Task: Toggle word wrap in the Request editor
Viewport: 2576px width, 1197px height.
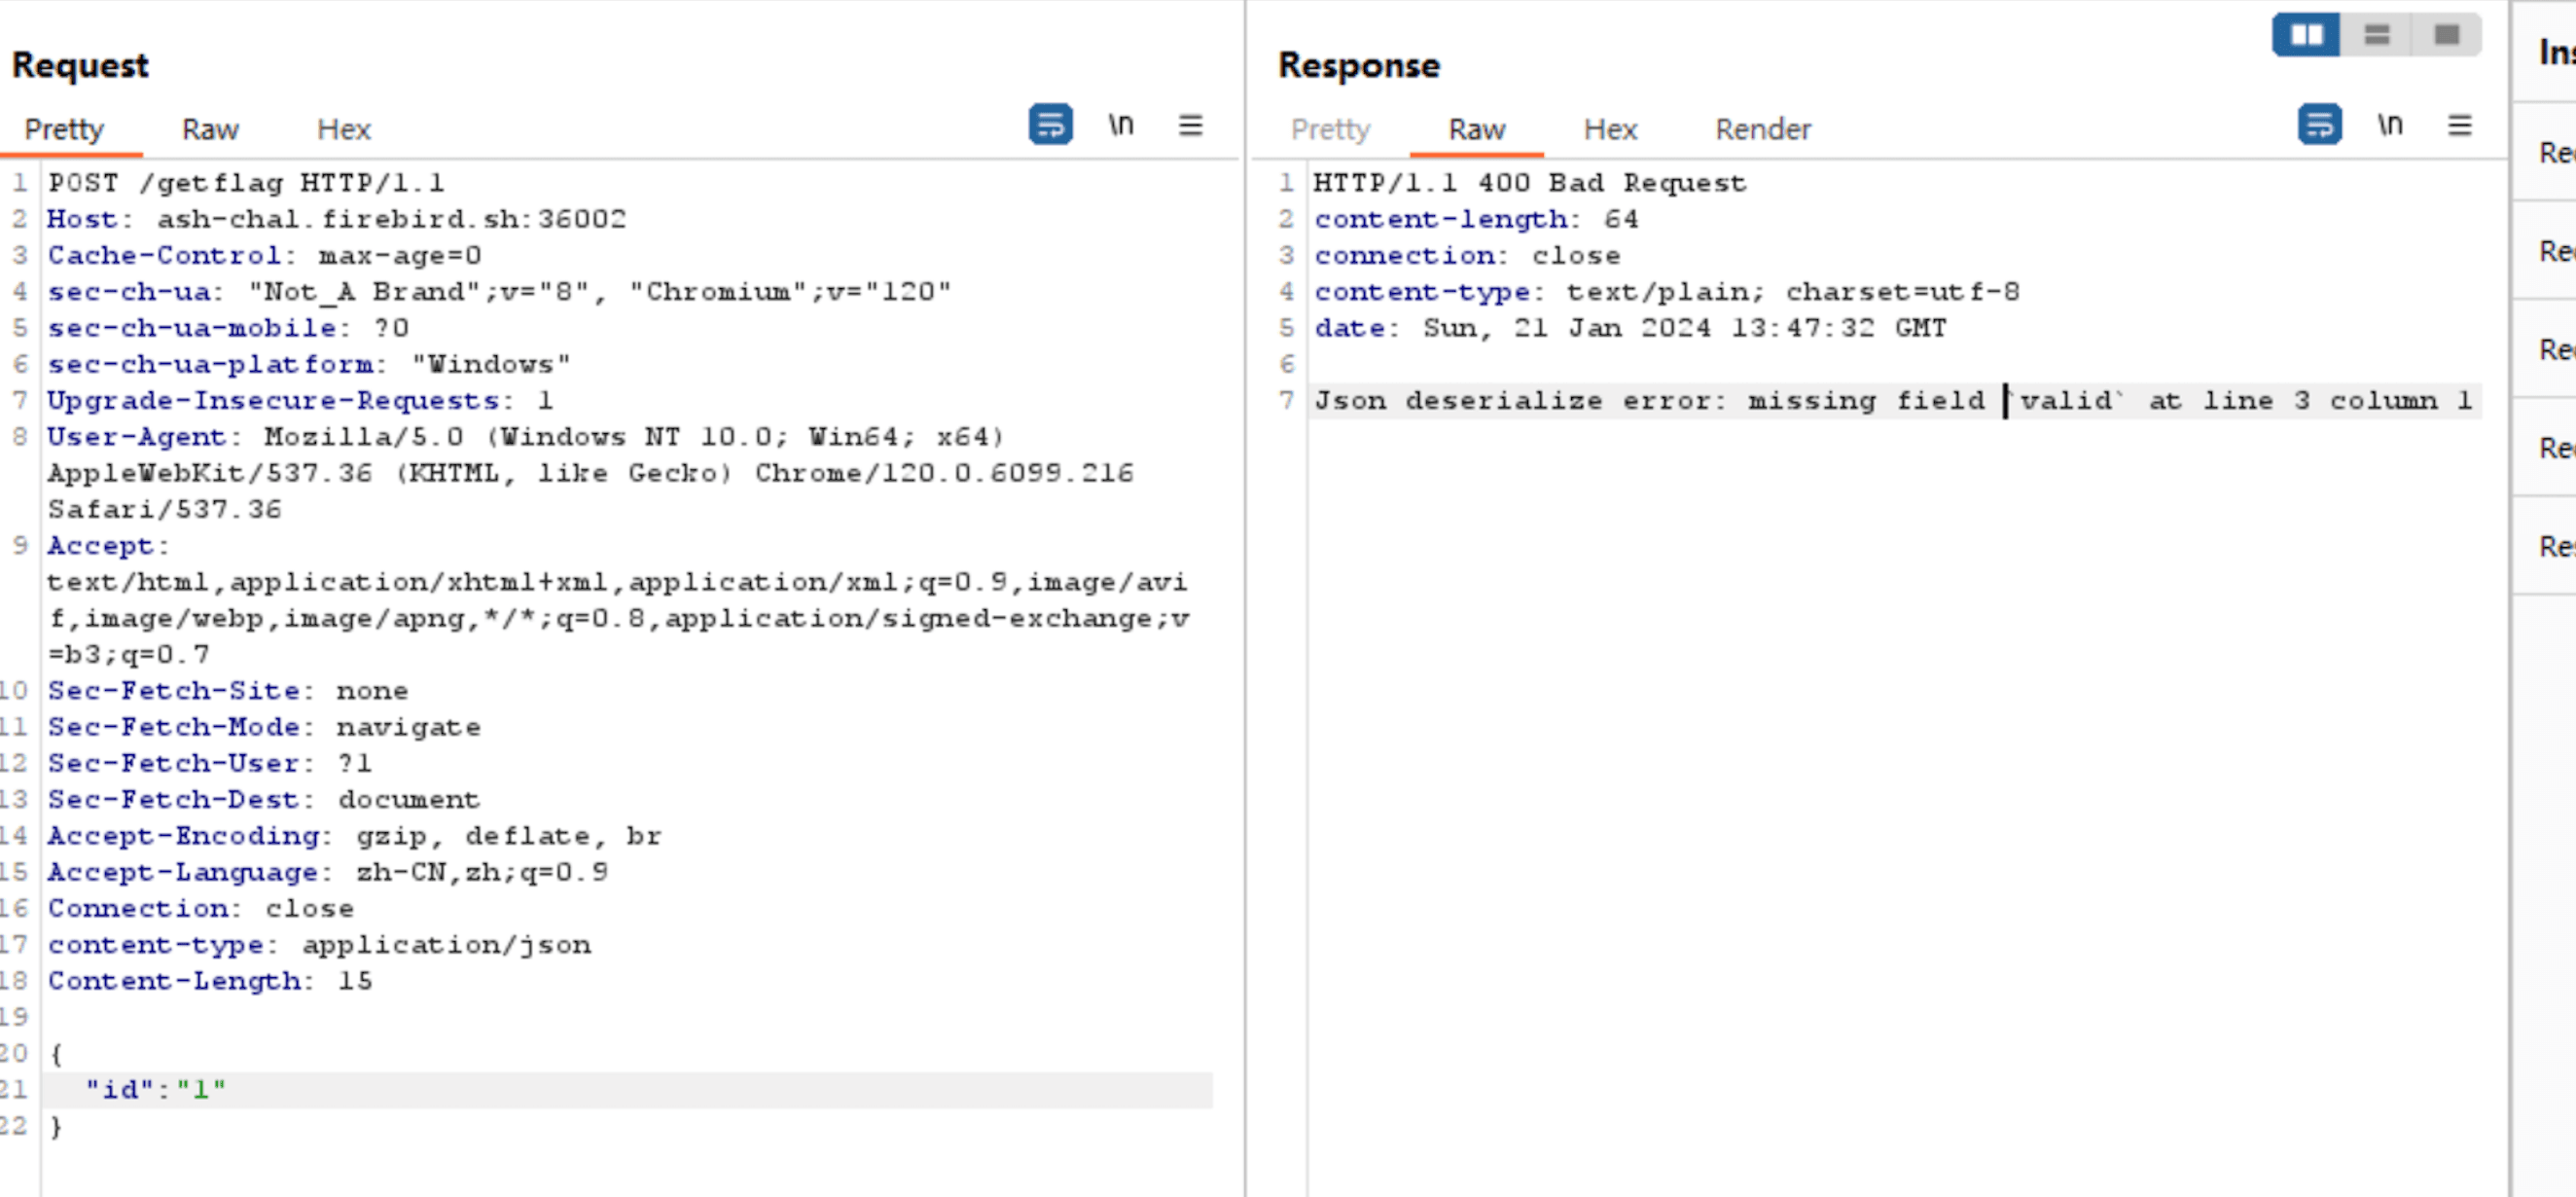Action: tap(1050, 124)
